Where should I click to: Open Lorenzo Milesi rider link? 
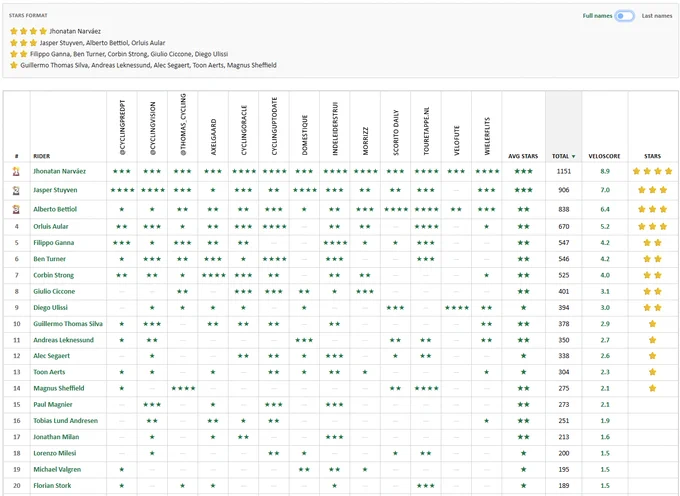tap(55, 453)
